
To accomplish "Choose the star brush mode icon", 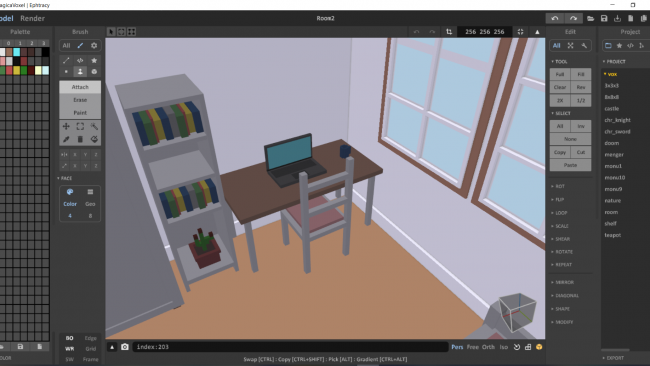I will (x=94, y=61).
